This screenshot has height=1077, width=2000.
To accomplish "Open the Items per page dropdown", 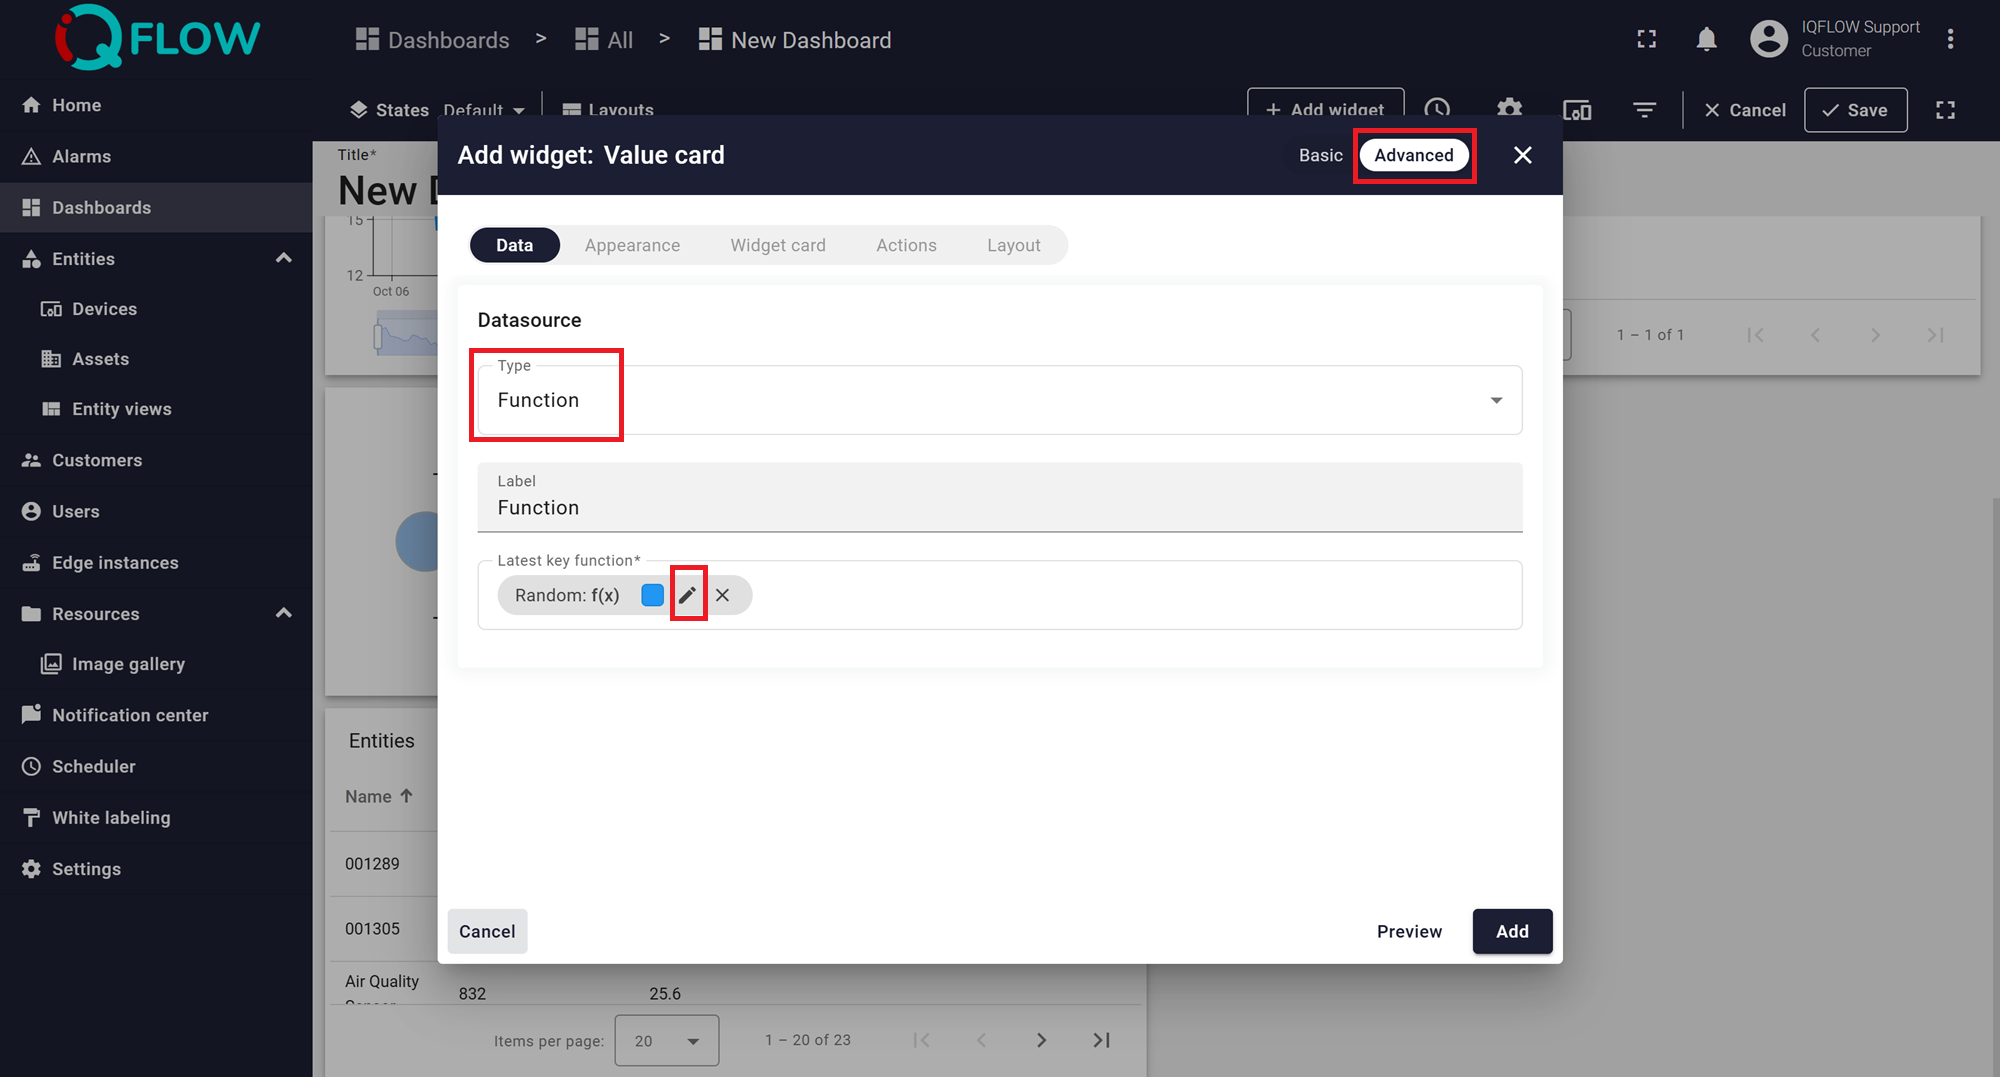I will 666,1040.
